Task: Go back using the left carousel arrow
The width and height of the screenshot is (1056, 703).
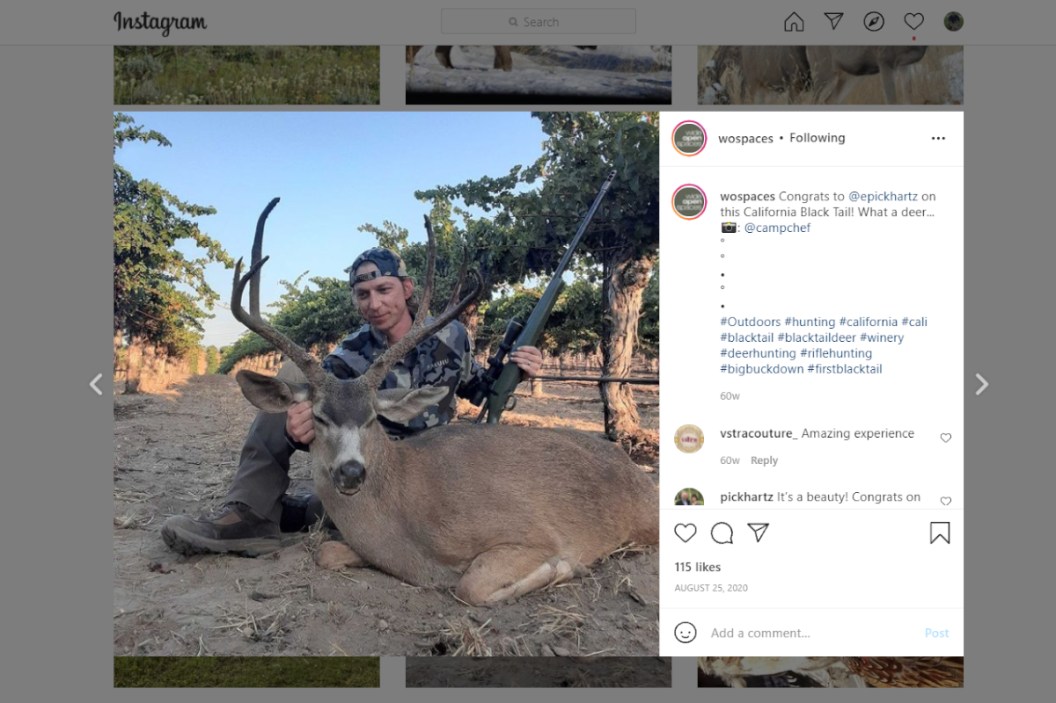Action: (96, 384)
